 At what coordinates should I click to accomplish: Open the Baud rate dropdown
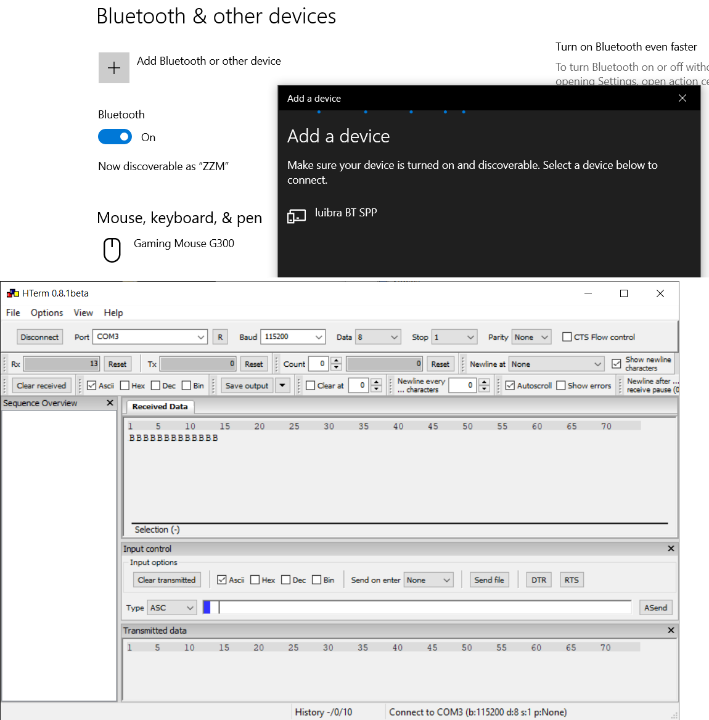293,338
